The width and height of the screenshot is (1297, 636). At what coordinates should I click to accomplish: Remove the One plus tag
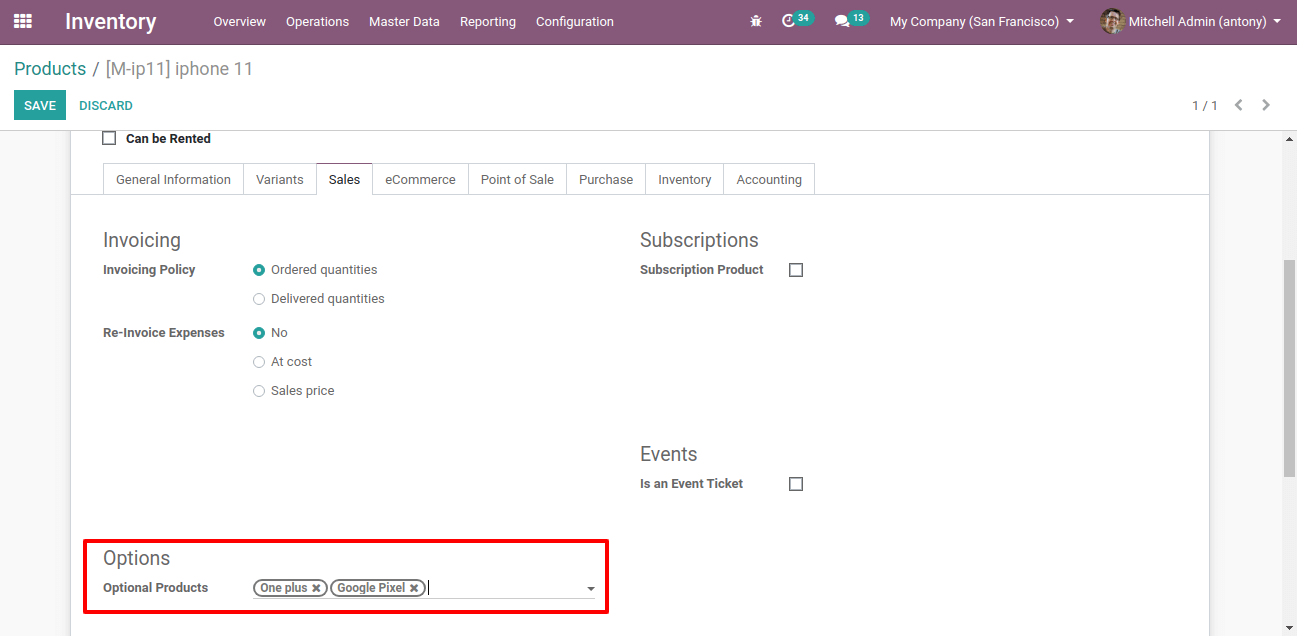[316, 588]
